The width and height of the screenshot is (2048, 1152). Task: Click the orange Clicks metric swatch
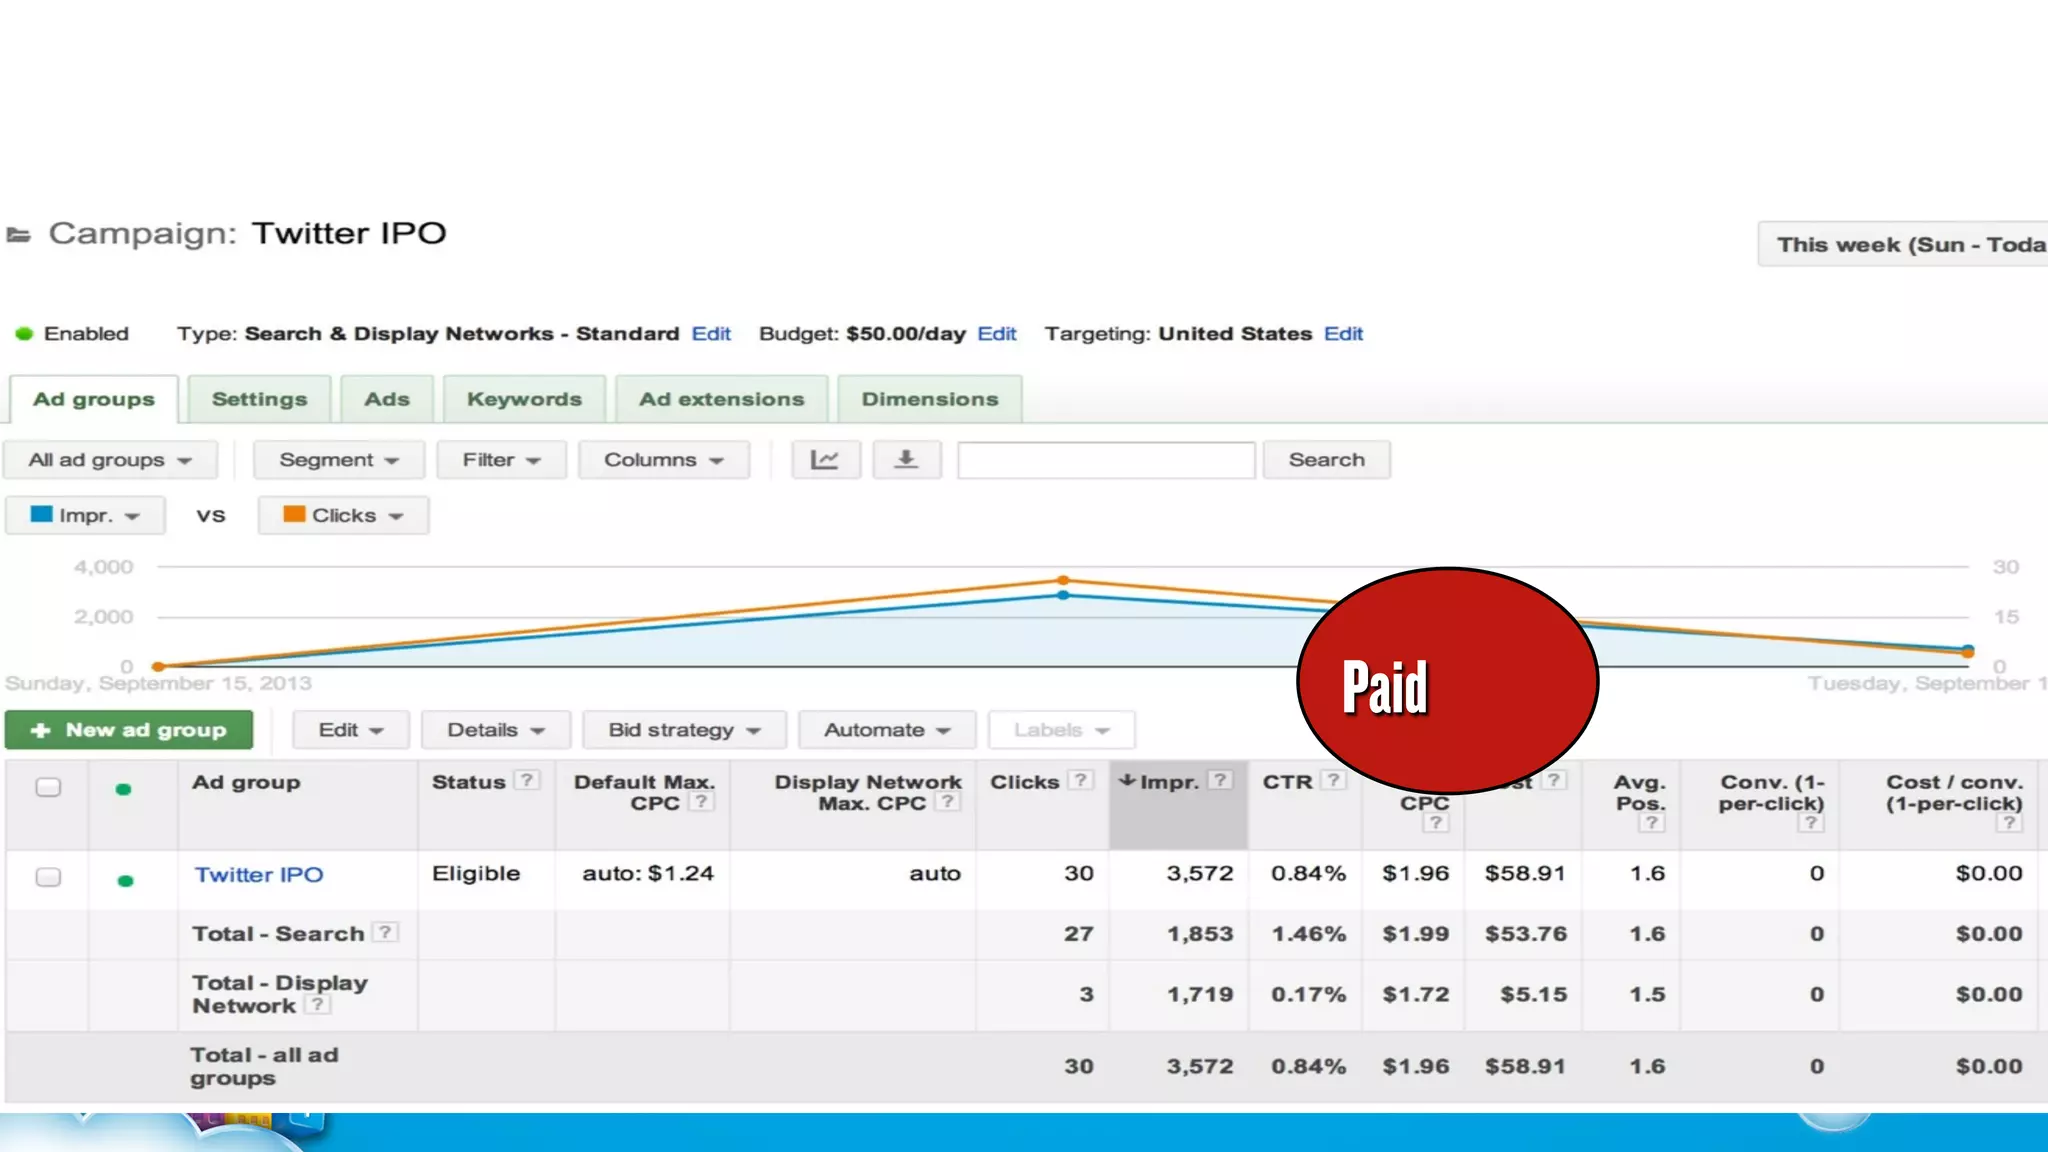pos(294,514)
